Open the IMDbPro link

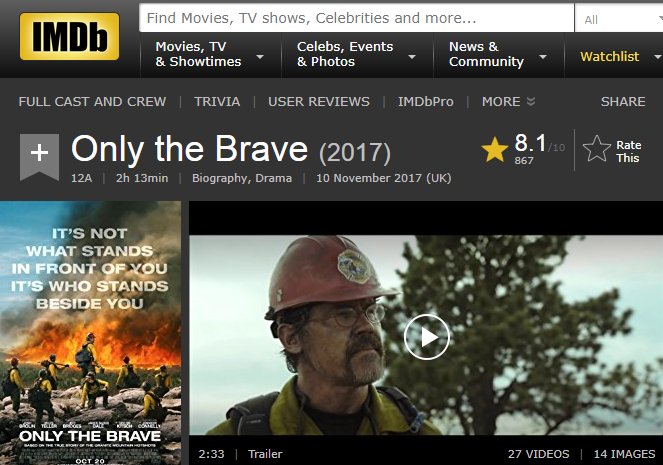click(x=425, y=101)
